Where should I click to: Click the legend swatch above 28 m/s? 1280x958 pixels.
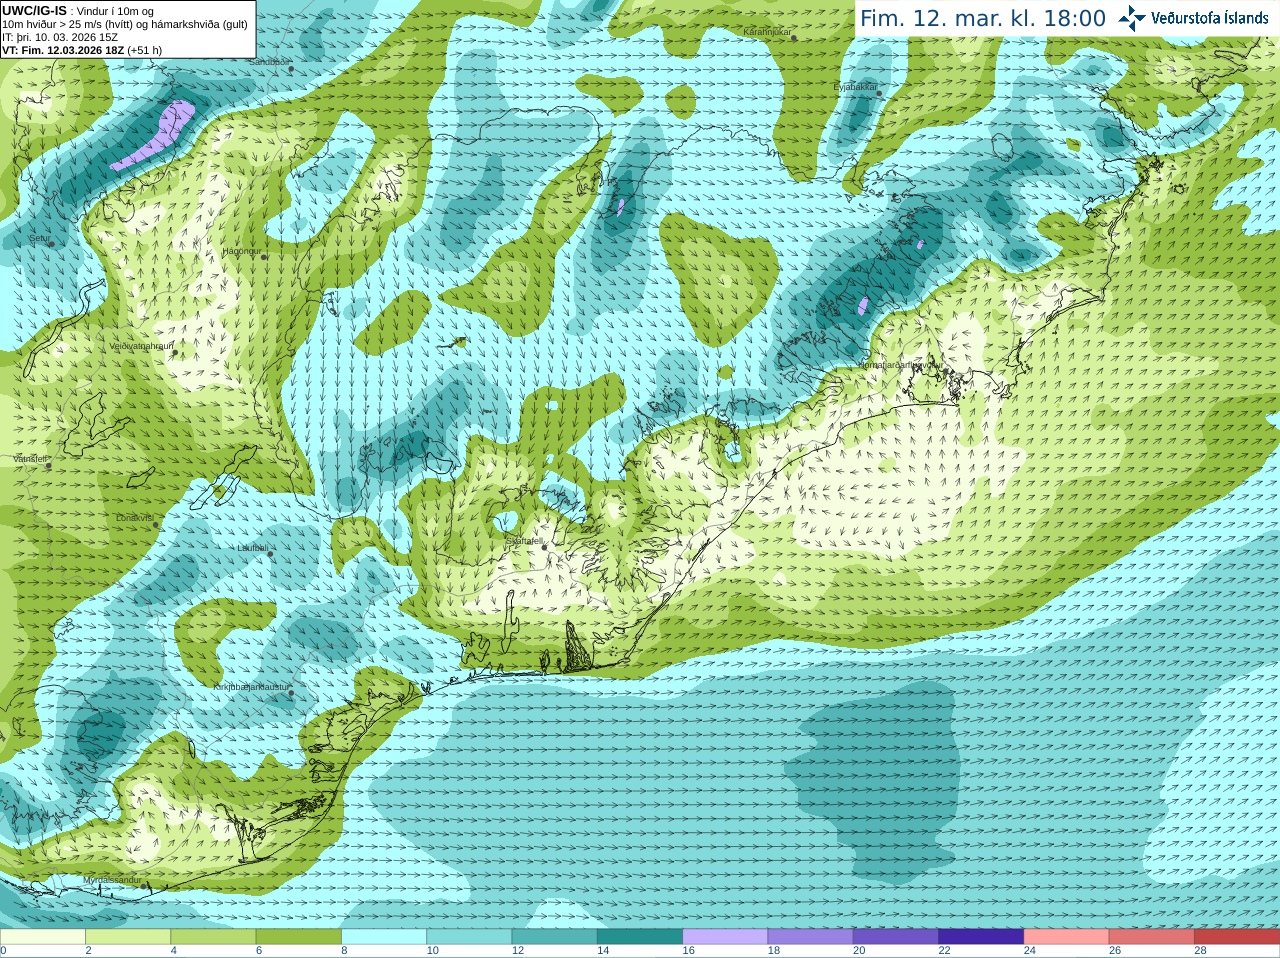[1237, 937]
